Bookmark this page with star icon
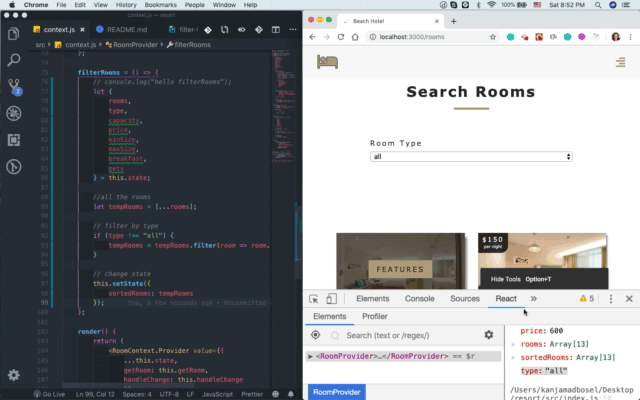The width and height of the screenshot is (640, 400). coord(493,37)
